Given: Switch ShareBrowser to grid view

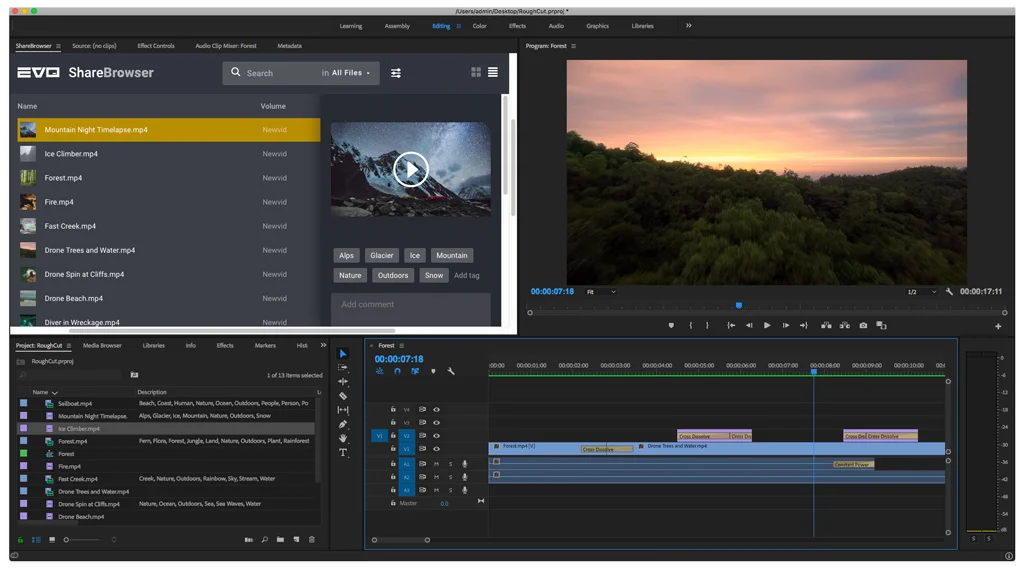Looking at the screenshot, I should pos(476,72).
